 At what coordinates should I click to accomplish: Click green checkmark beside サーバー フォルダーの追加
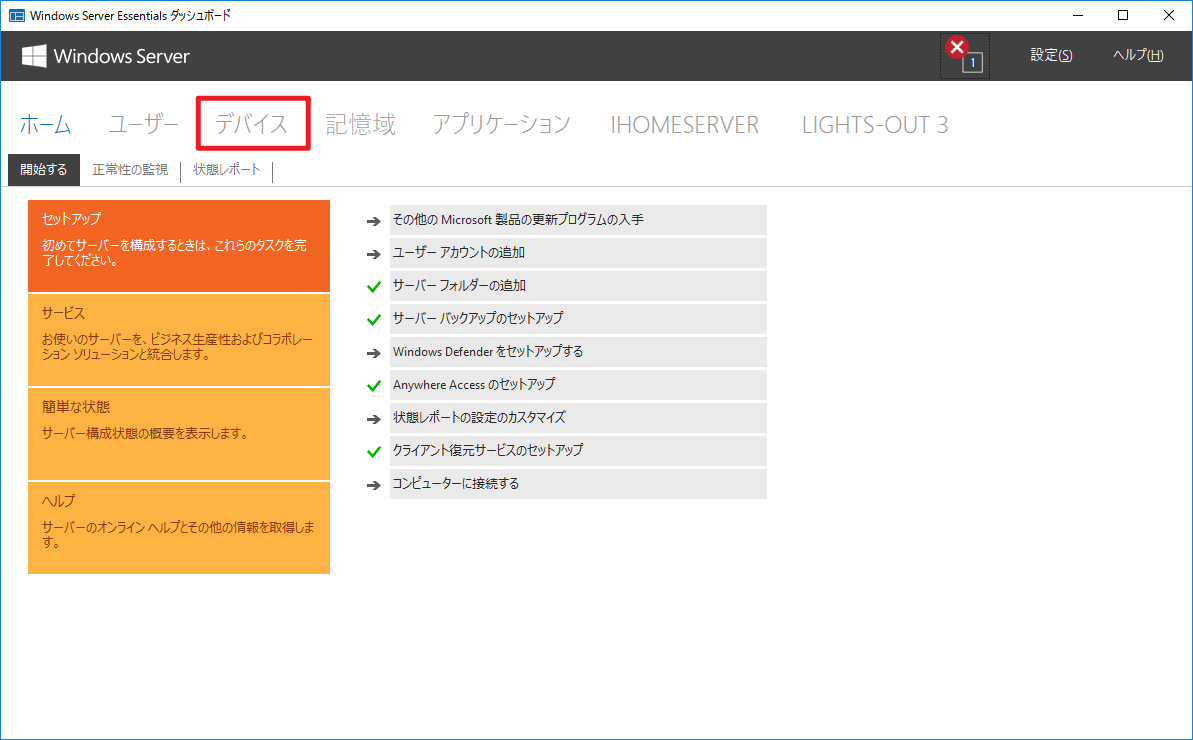pos(374,287)
